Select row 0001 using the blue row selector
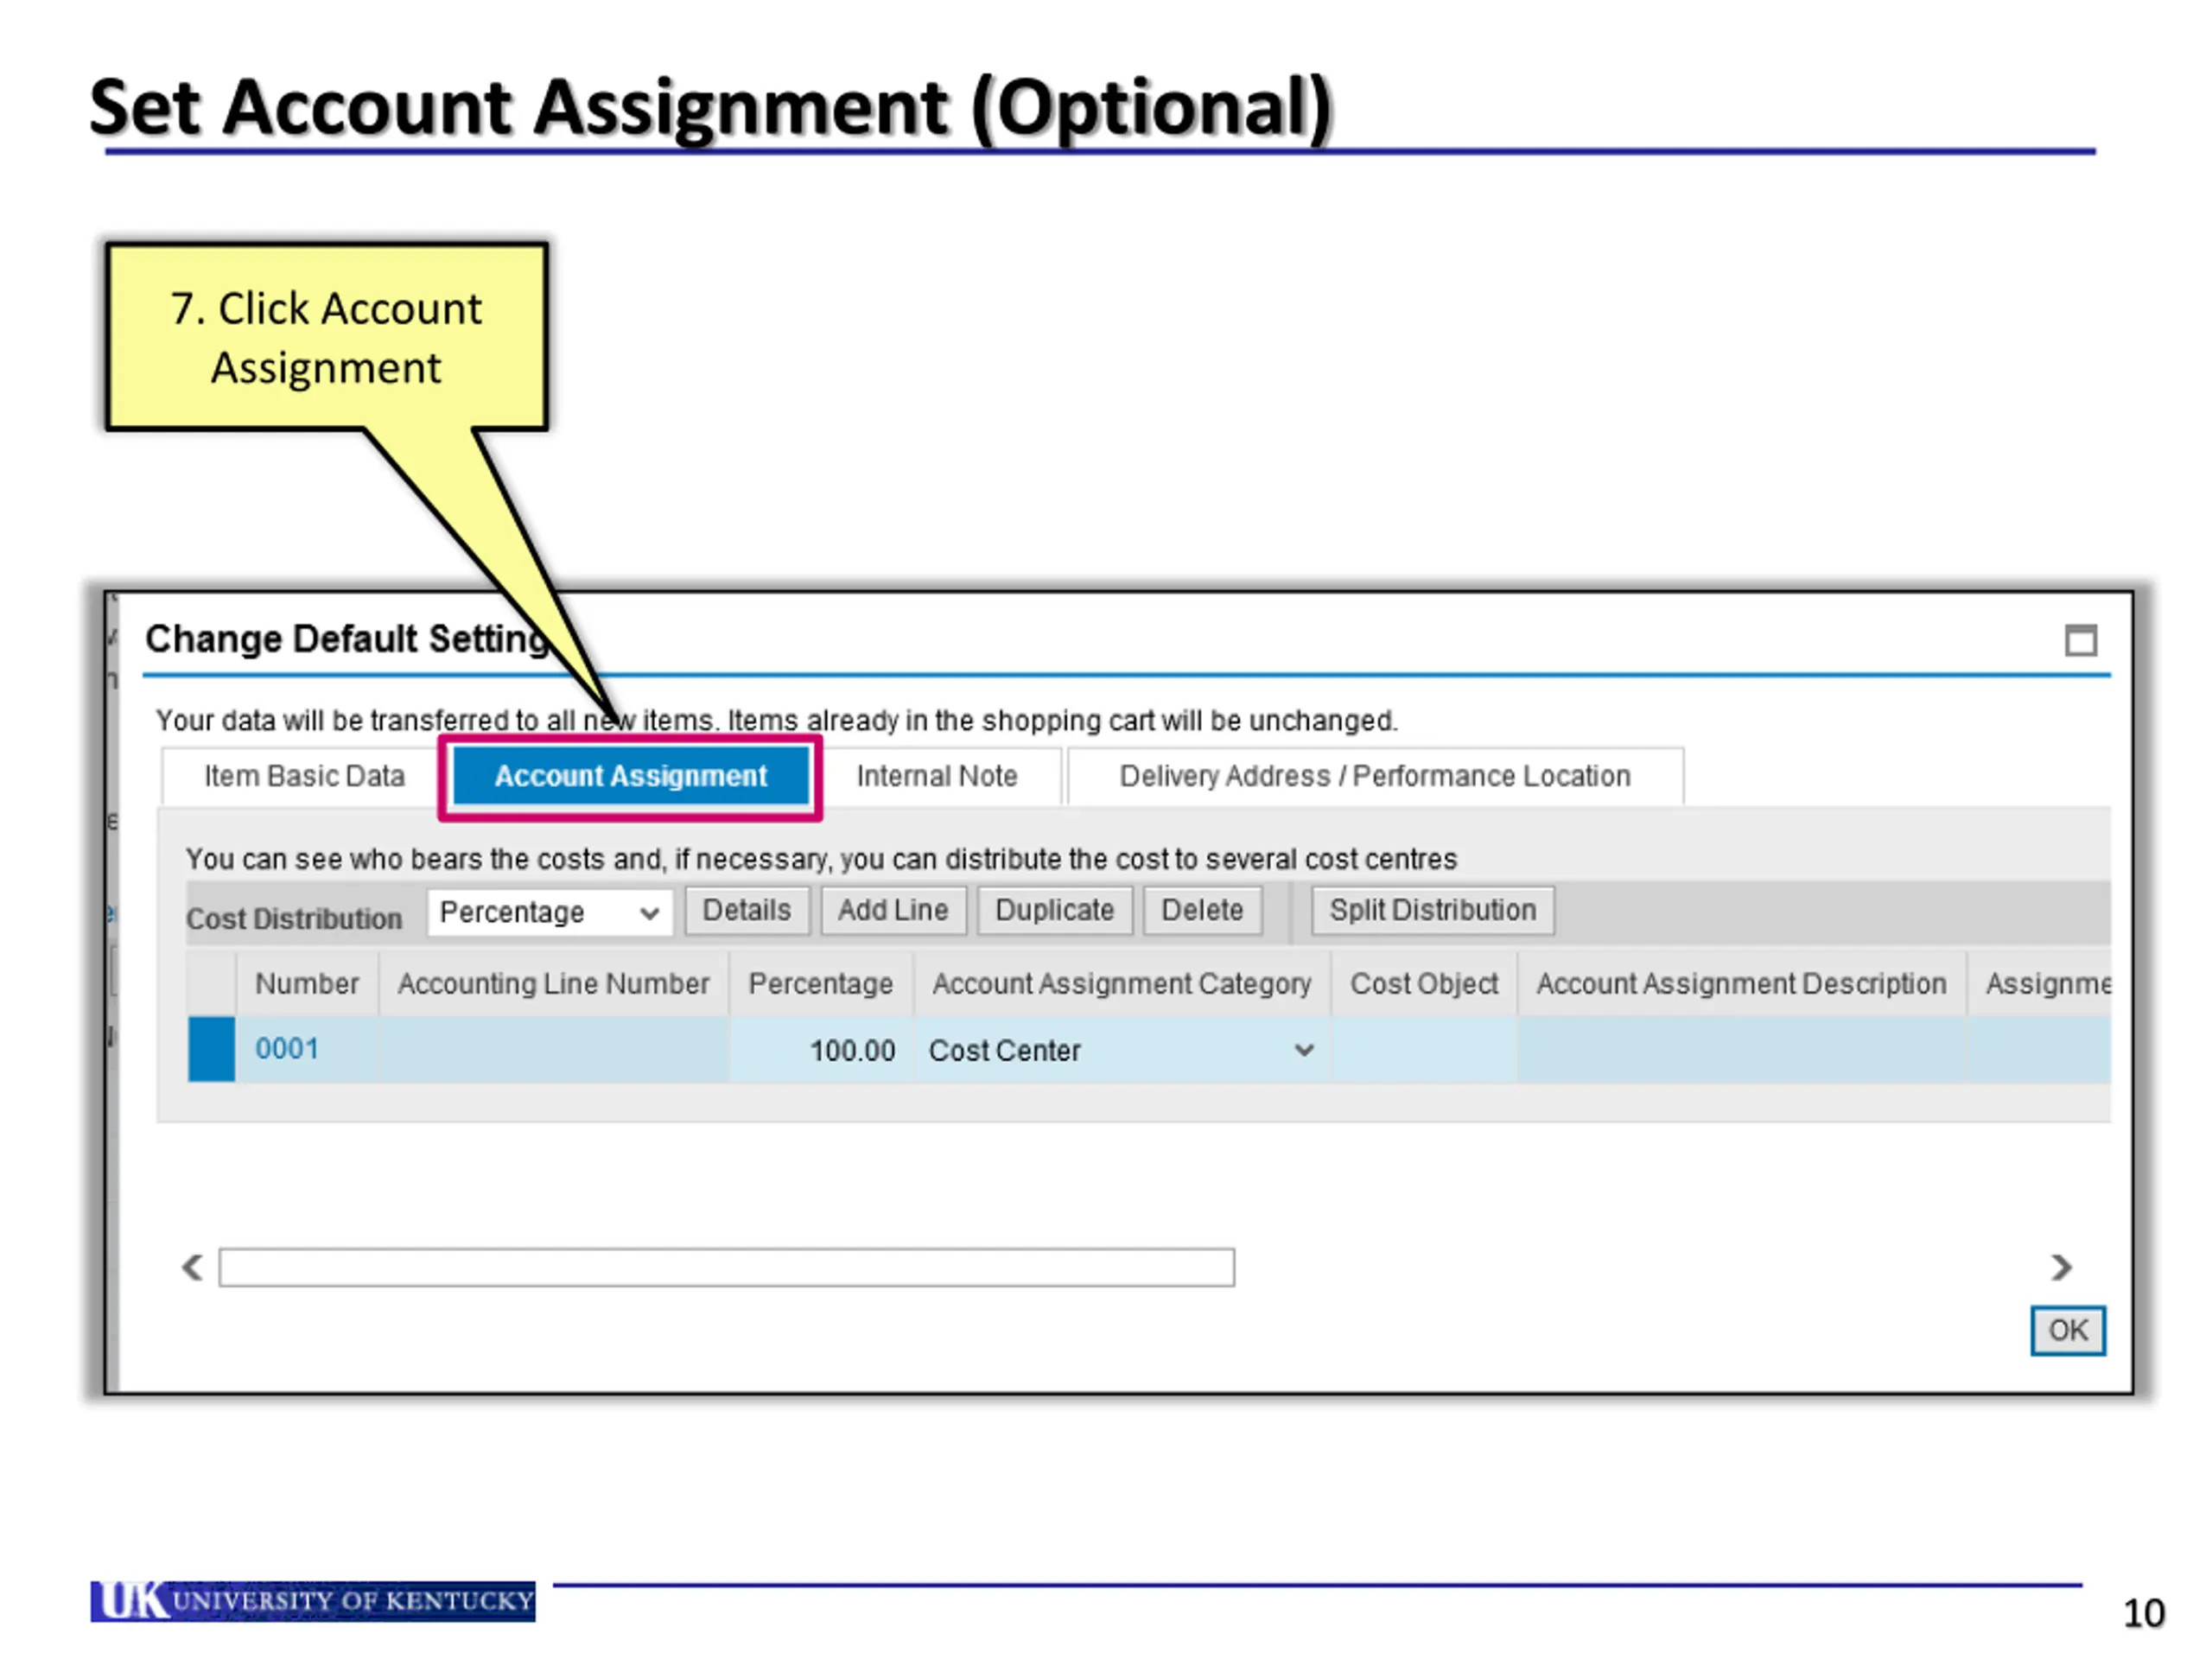 click(x=211, y=1049)
